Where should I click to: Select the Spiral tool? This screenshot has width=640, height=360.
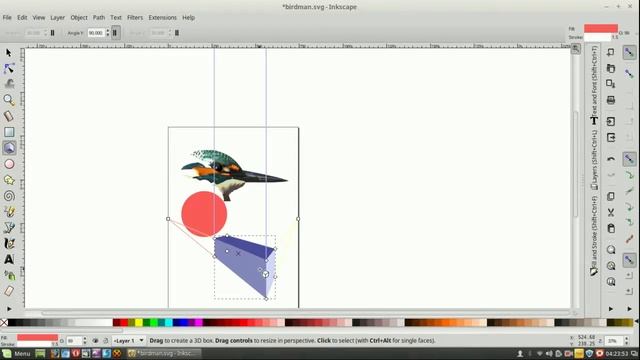coord(9,196)
